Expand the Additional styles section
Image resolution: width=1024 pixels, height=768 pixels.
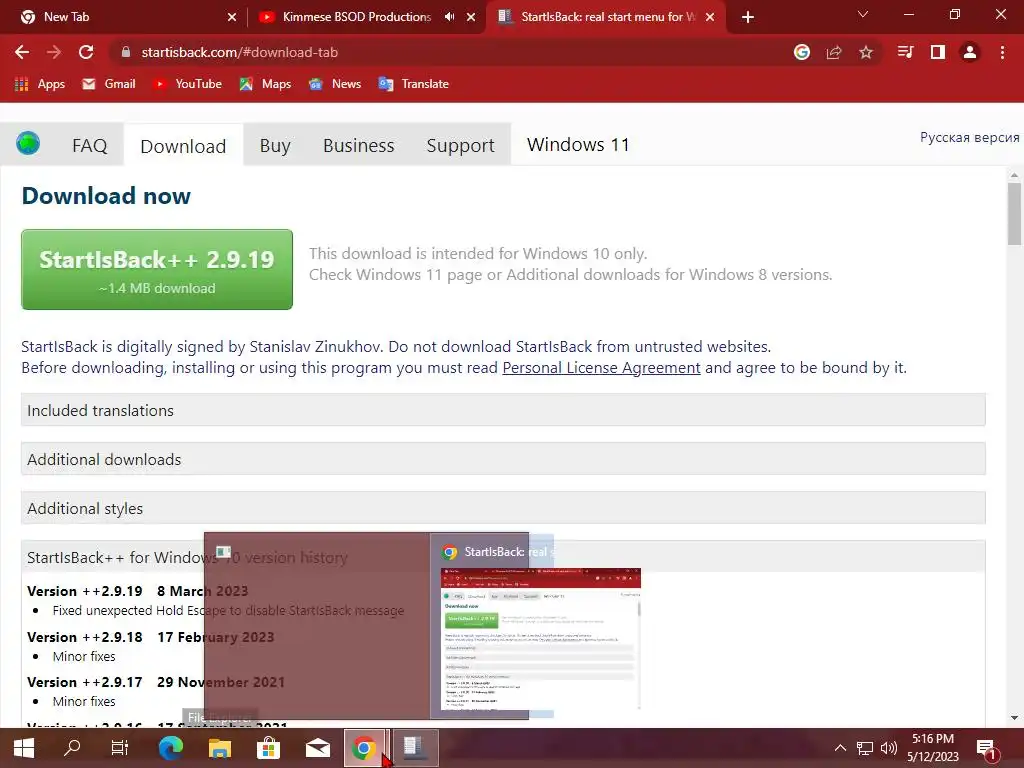pos(503,508)
